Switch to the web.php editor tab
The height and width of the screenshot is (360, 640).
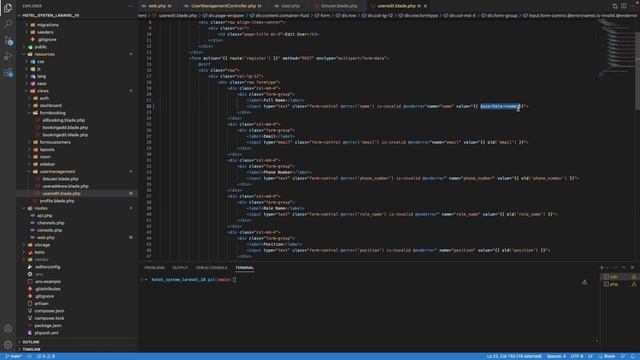(157, 6)
